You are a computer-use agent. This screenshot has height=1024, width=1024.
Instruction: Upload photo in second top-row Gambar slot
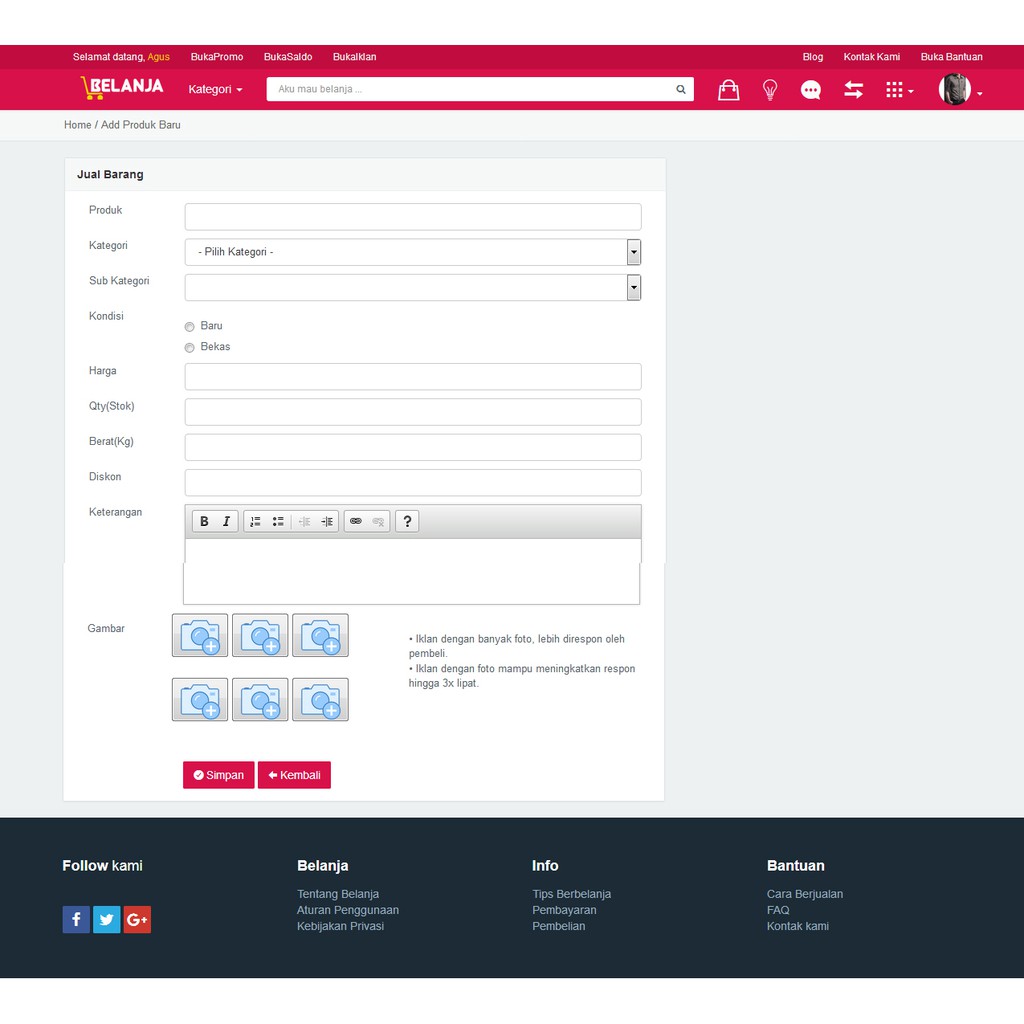[260, 635]
